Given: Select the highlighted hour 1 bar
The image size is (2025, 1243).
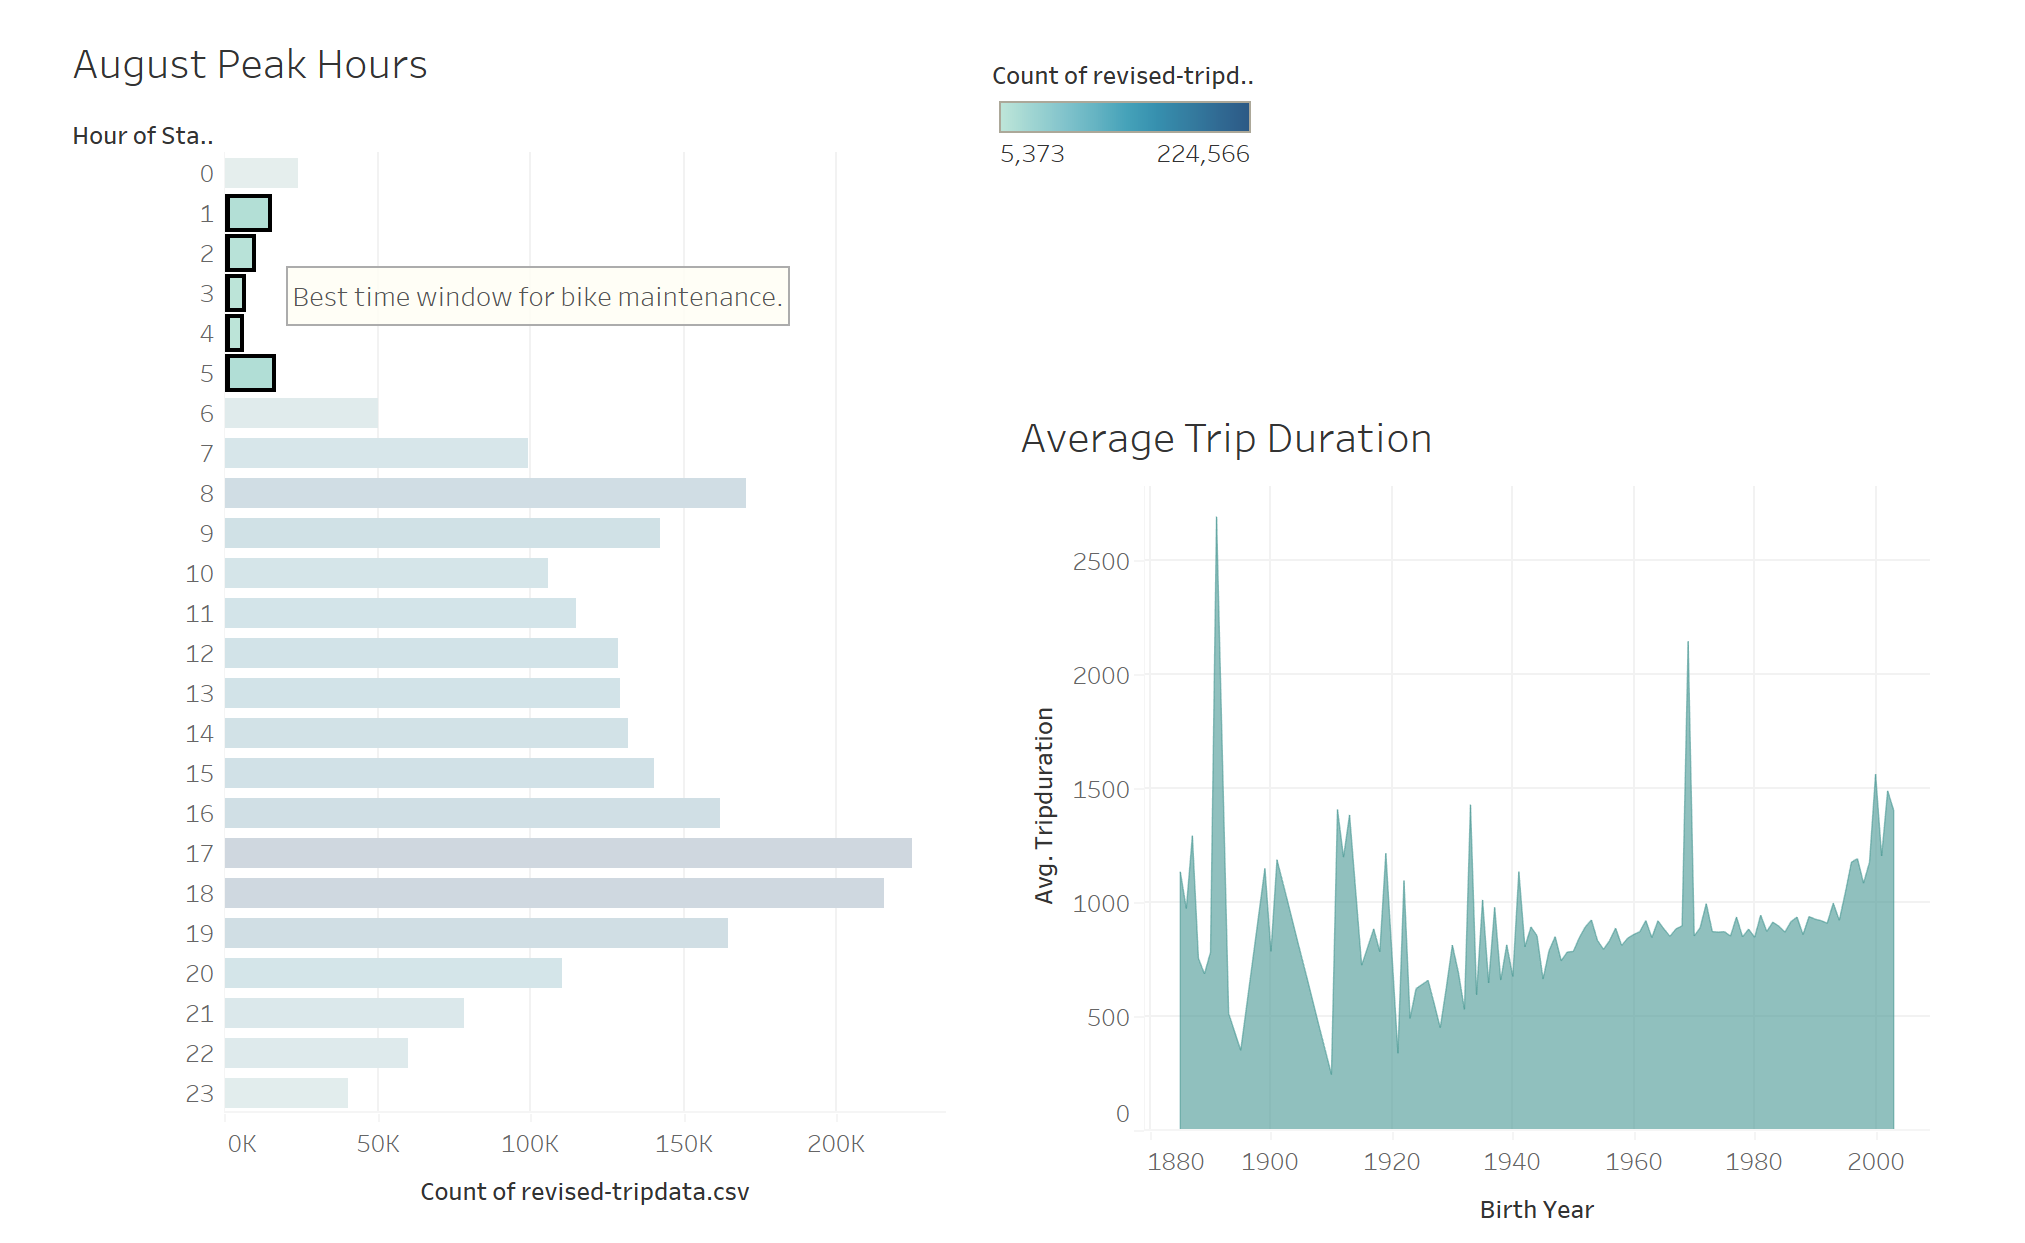Looking at the screenshot, I should click(x=247, y=213).
